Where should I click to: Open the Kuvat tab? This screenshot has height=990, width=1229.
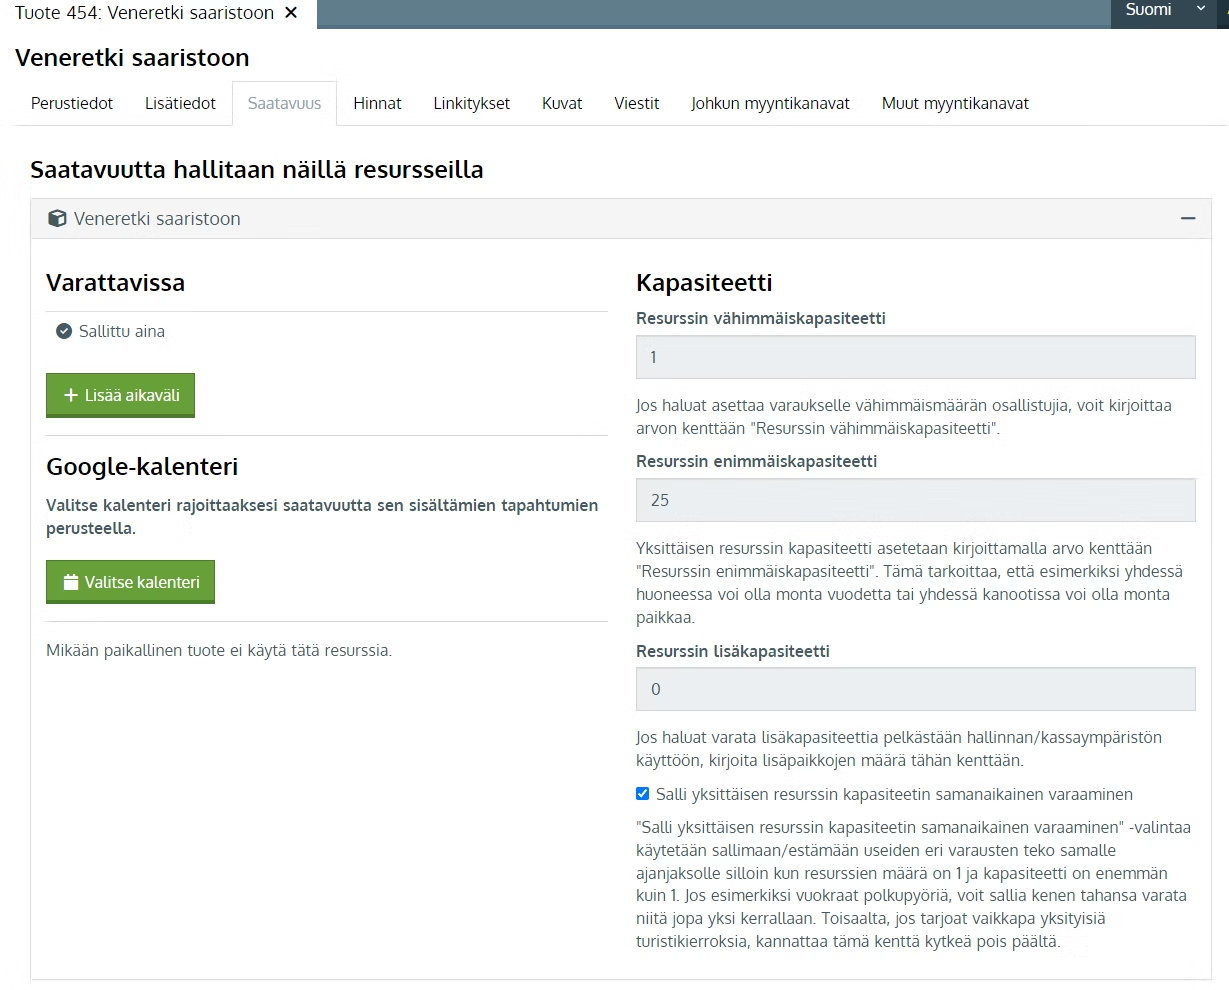pos(562,103)
